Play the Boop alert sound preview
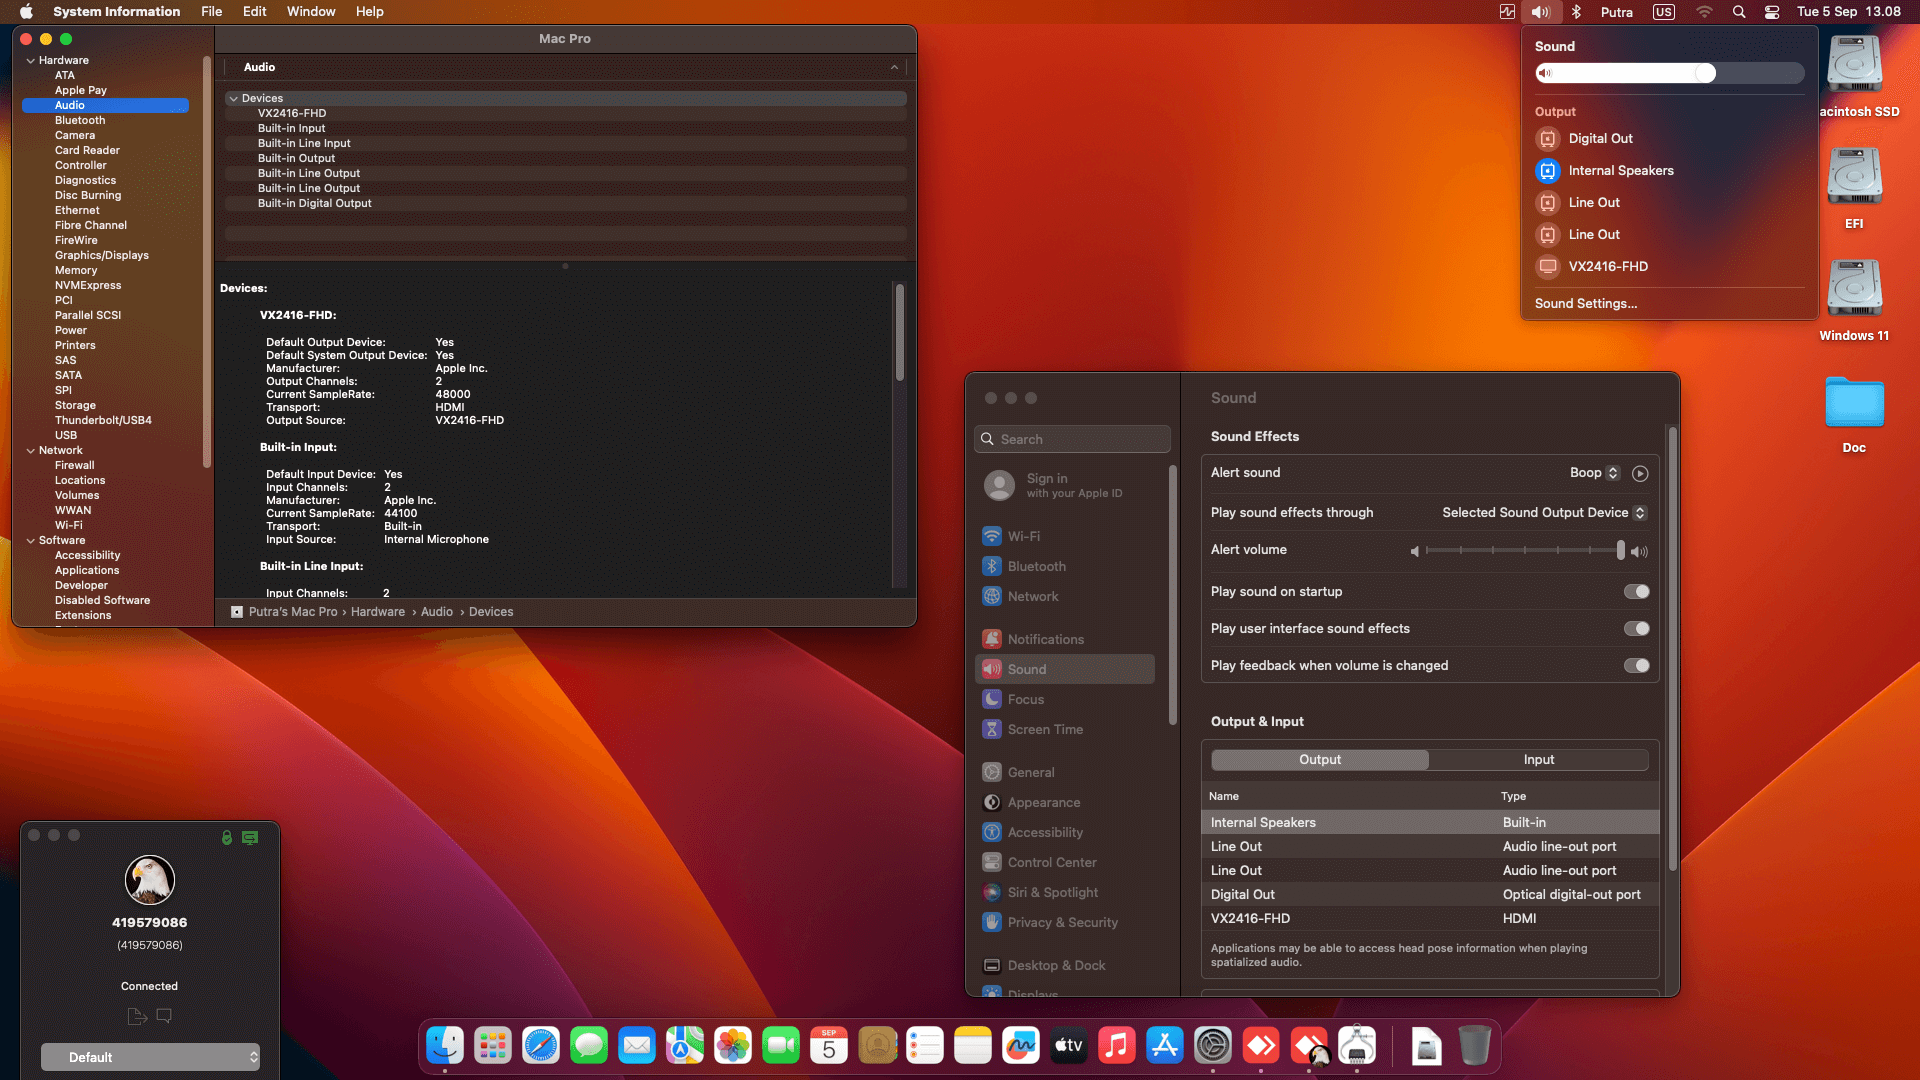Image resolution: width=1920 pixels, height=1080 pixels. click(1640, 474)
